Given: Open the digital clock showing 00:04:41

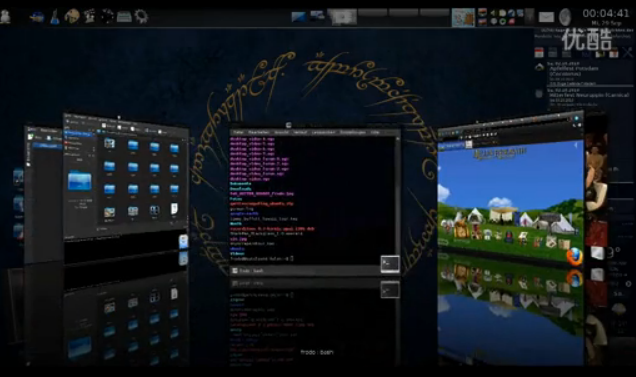Looking at the screenshot, I should coord(606,13).
